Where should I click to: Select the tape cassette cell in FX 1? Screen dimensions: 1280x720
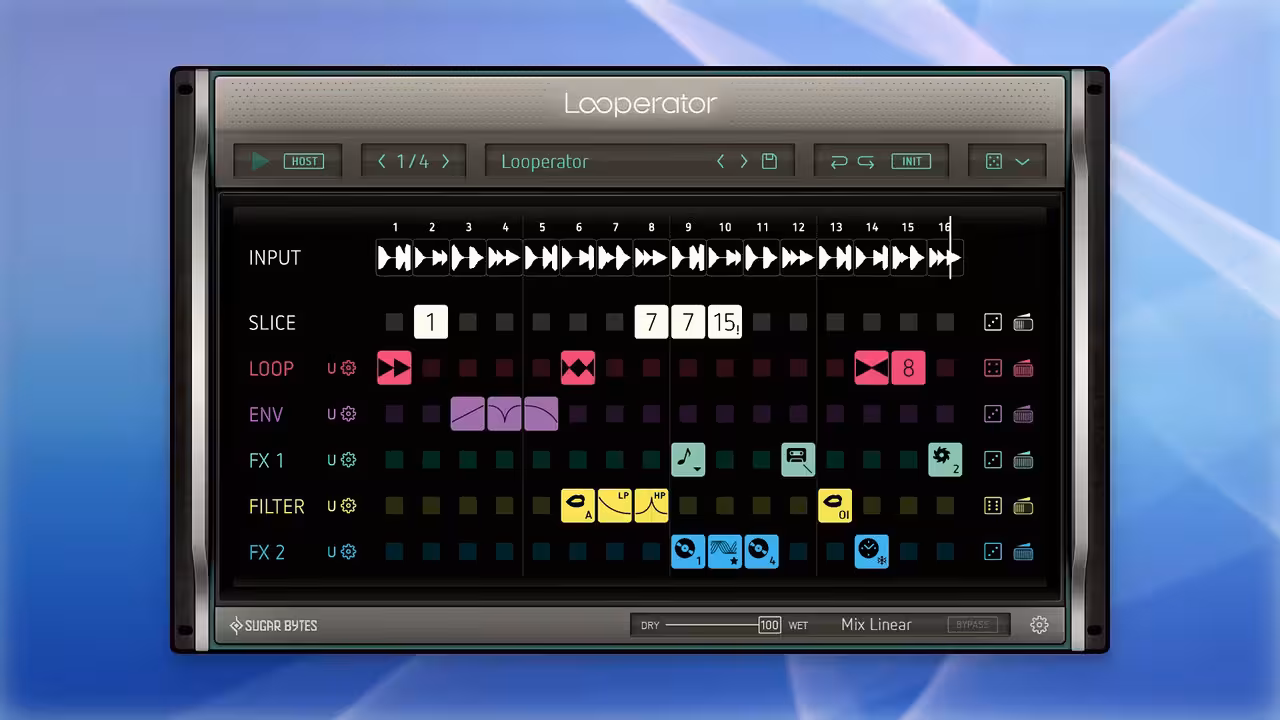click(x=798, y=460)
